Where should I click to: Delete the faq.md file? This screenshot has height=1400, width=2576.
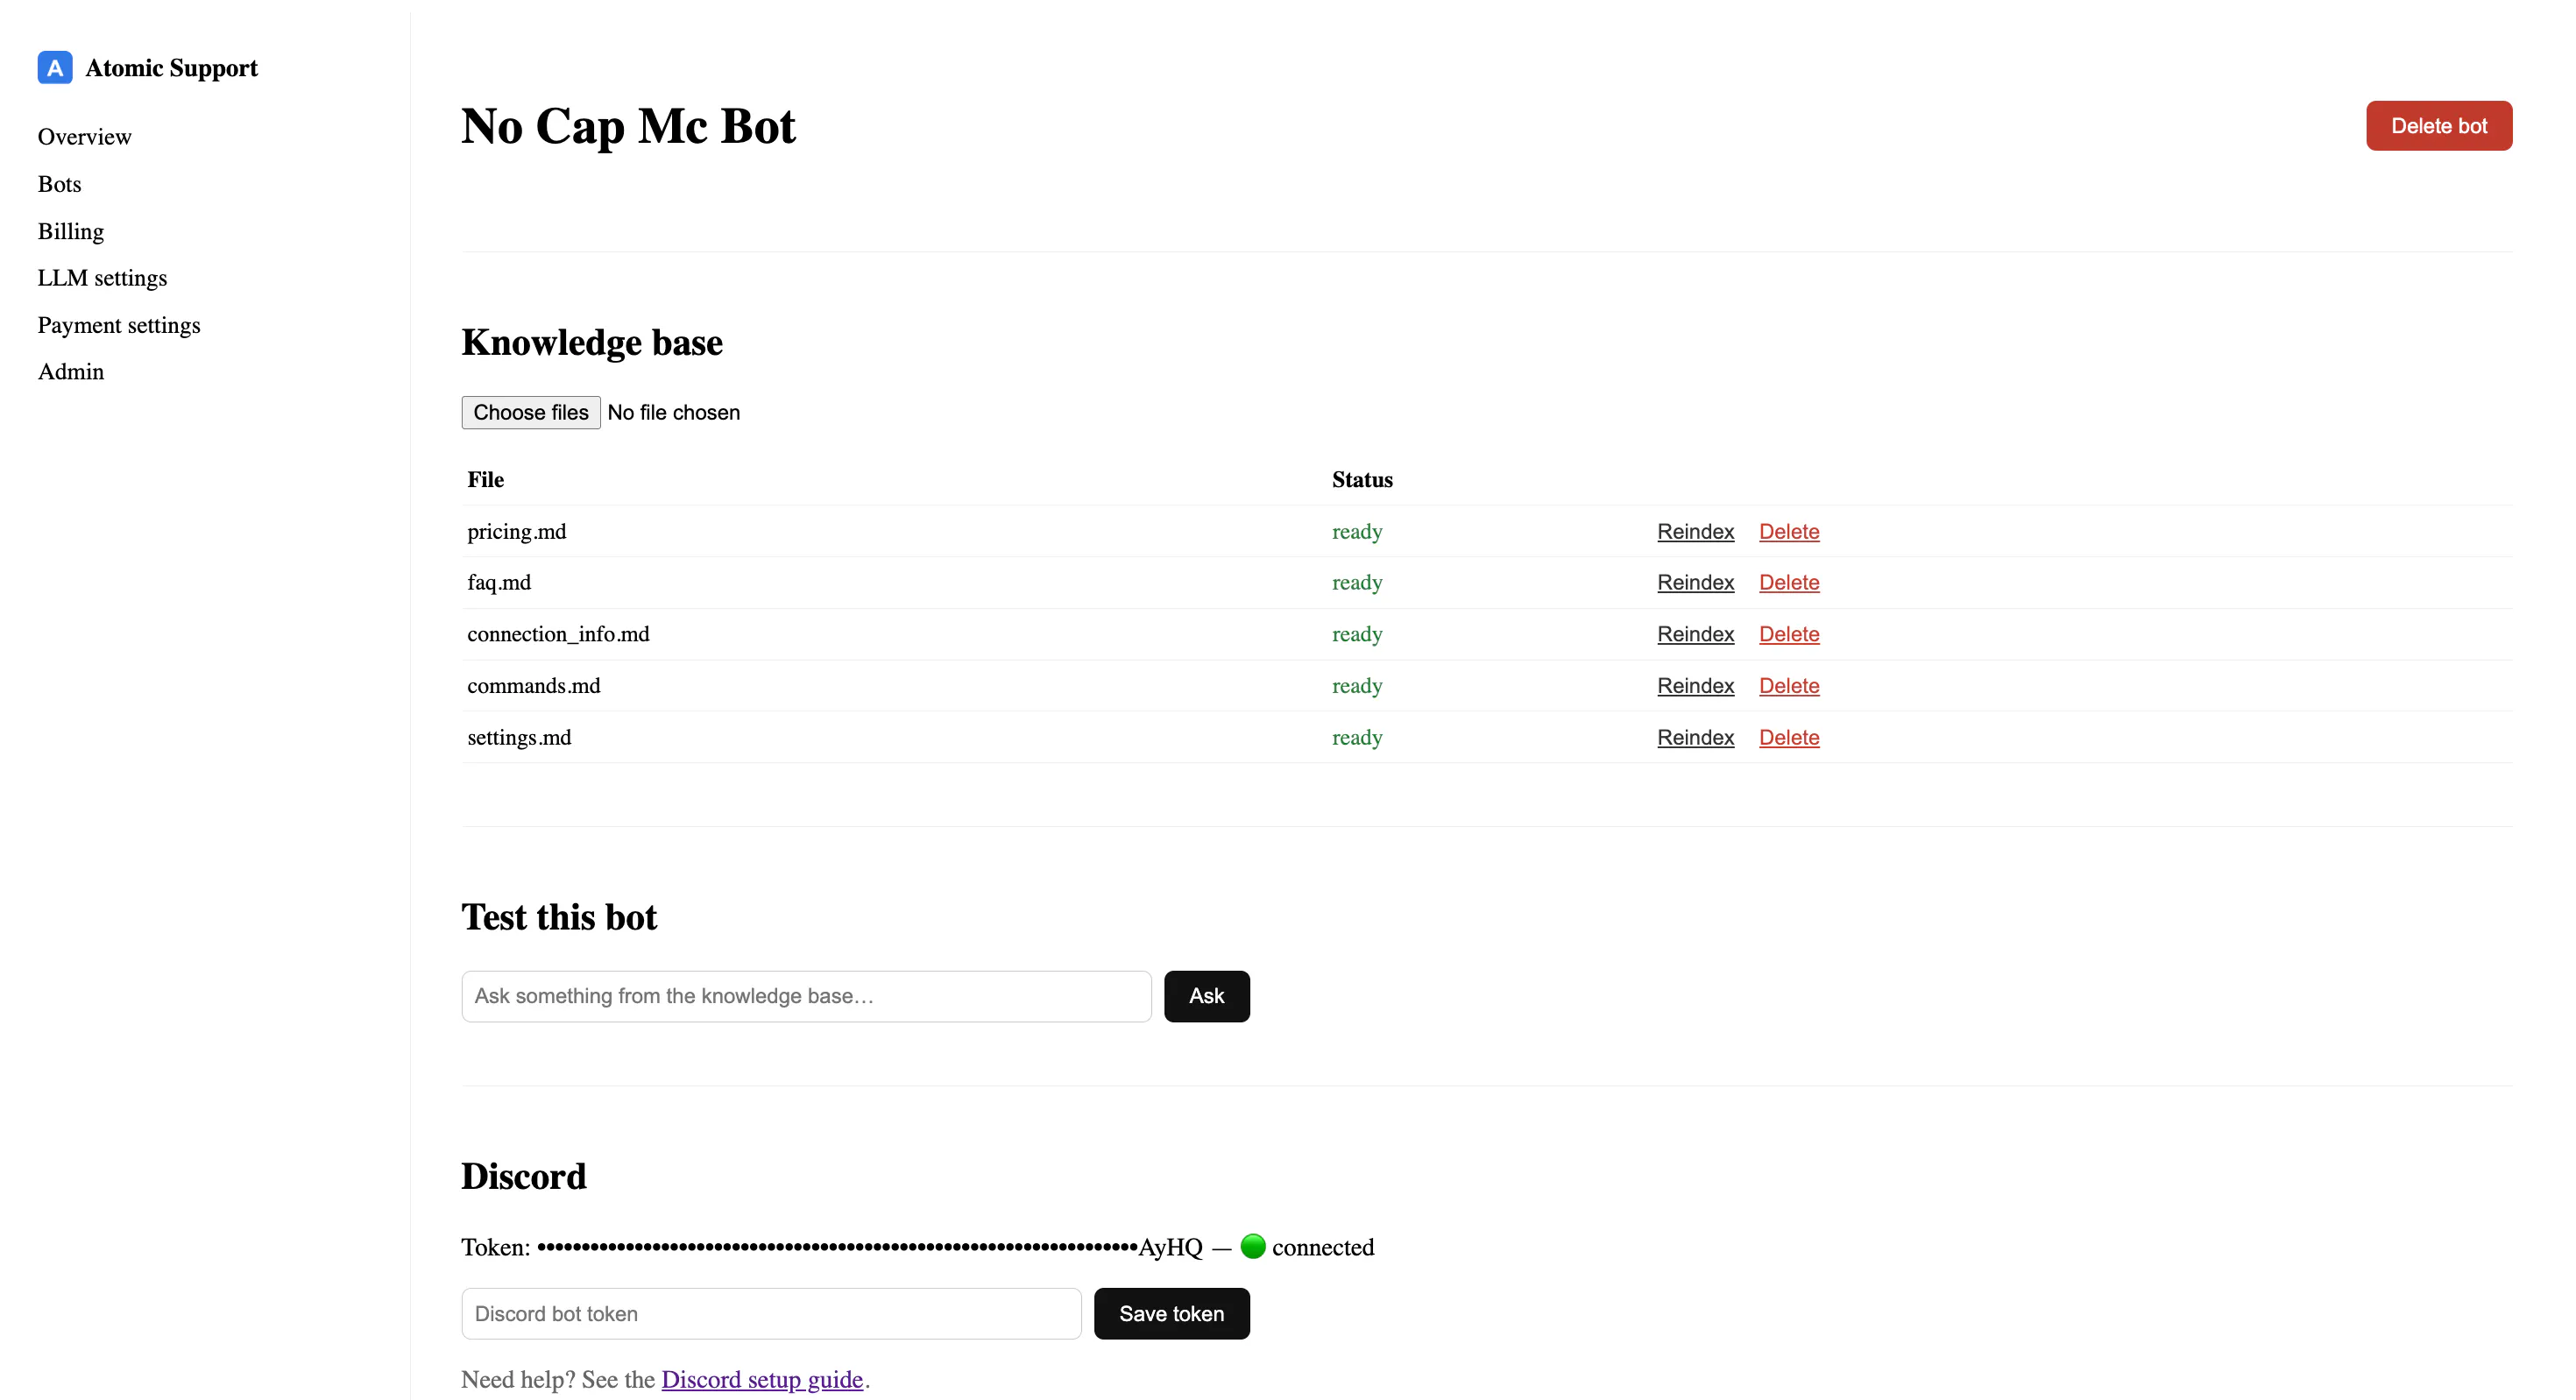click(1789, 583)
